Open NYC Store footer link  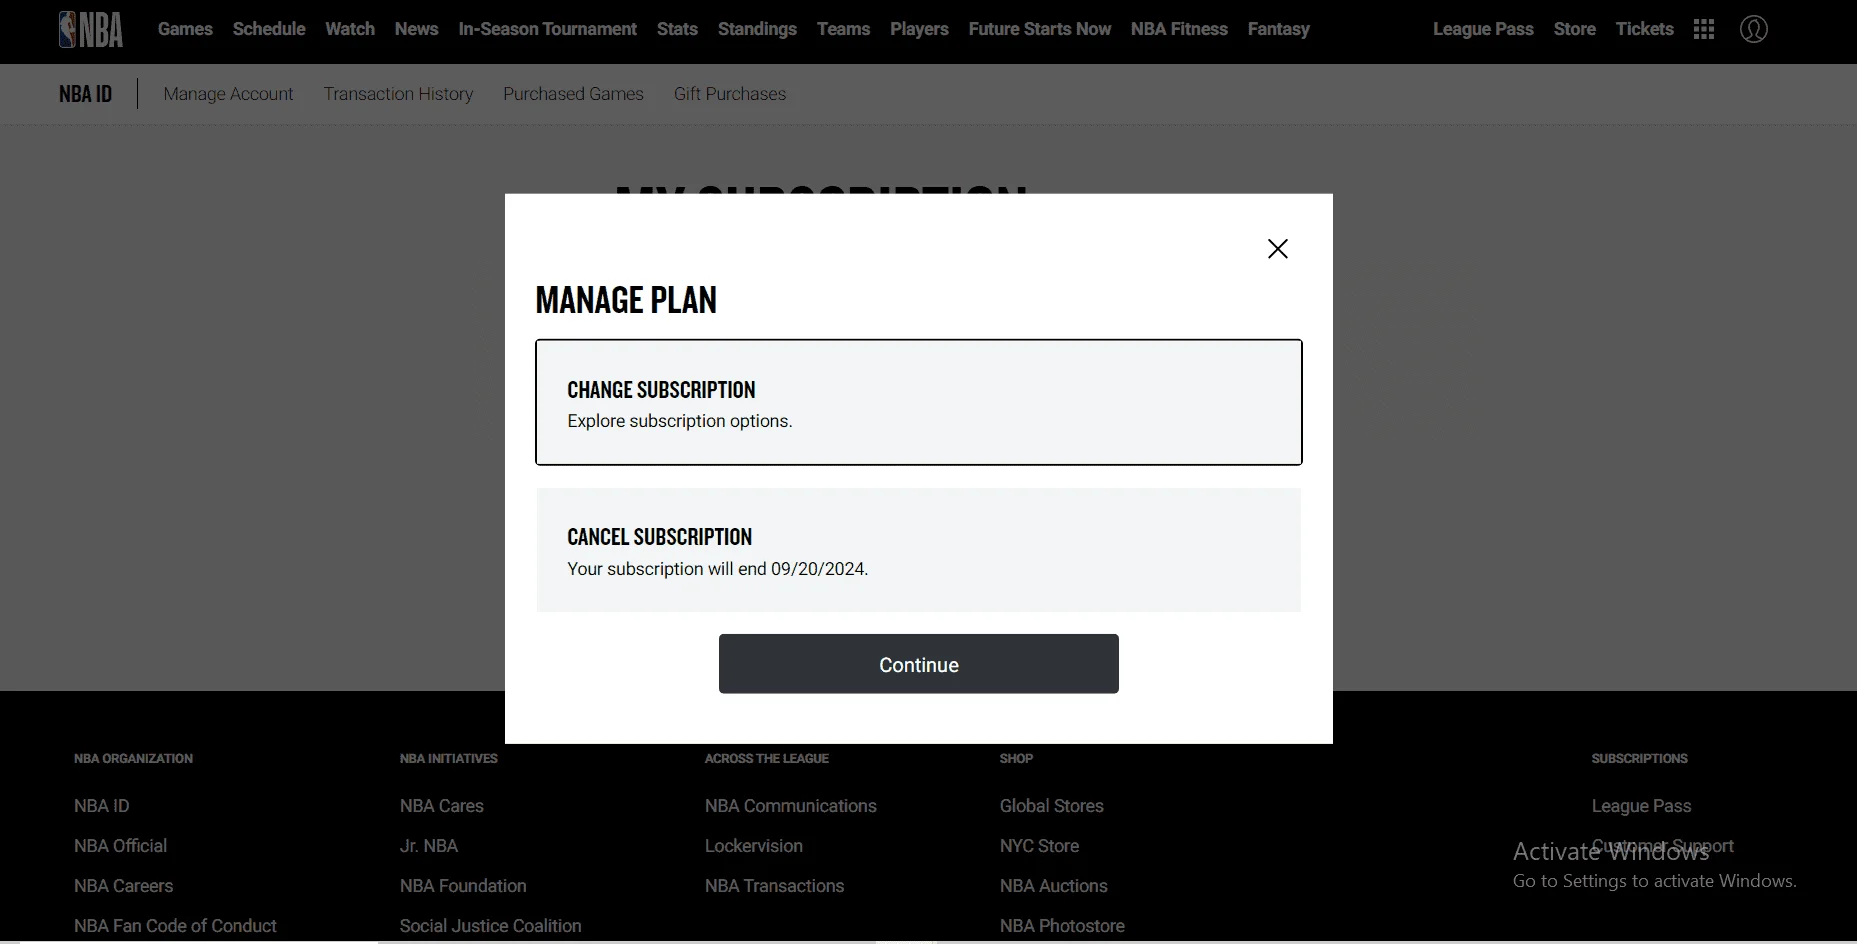pos(1039,846)
